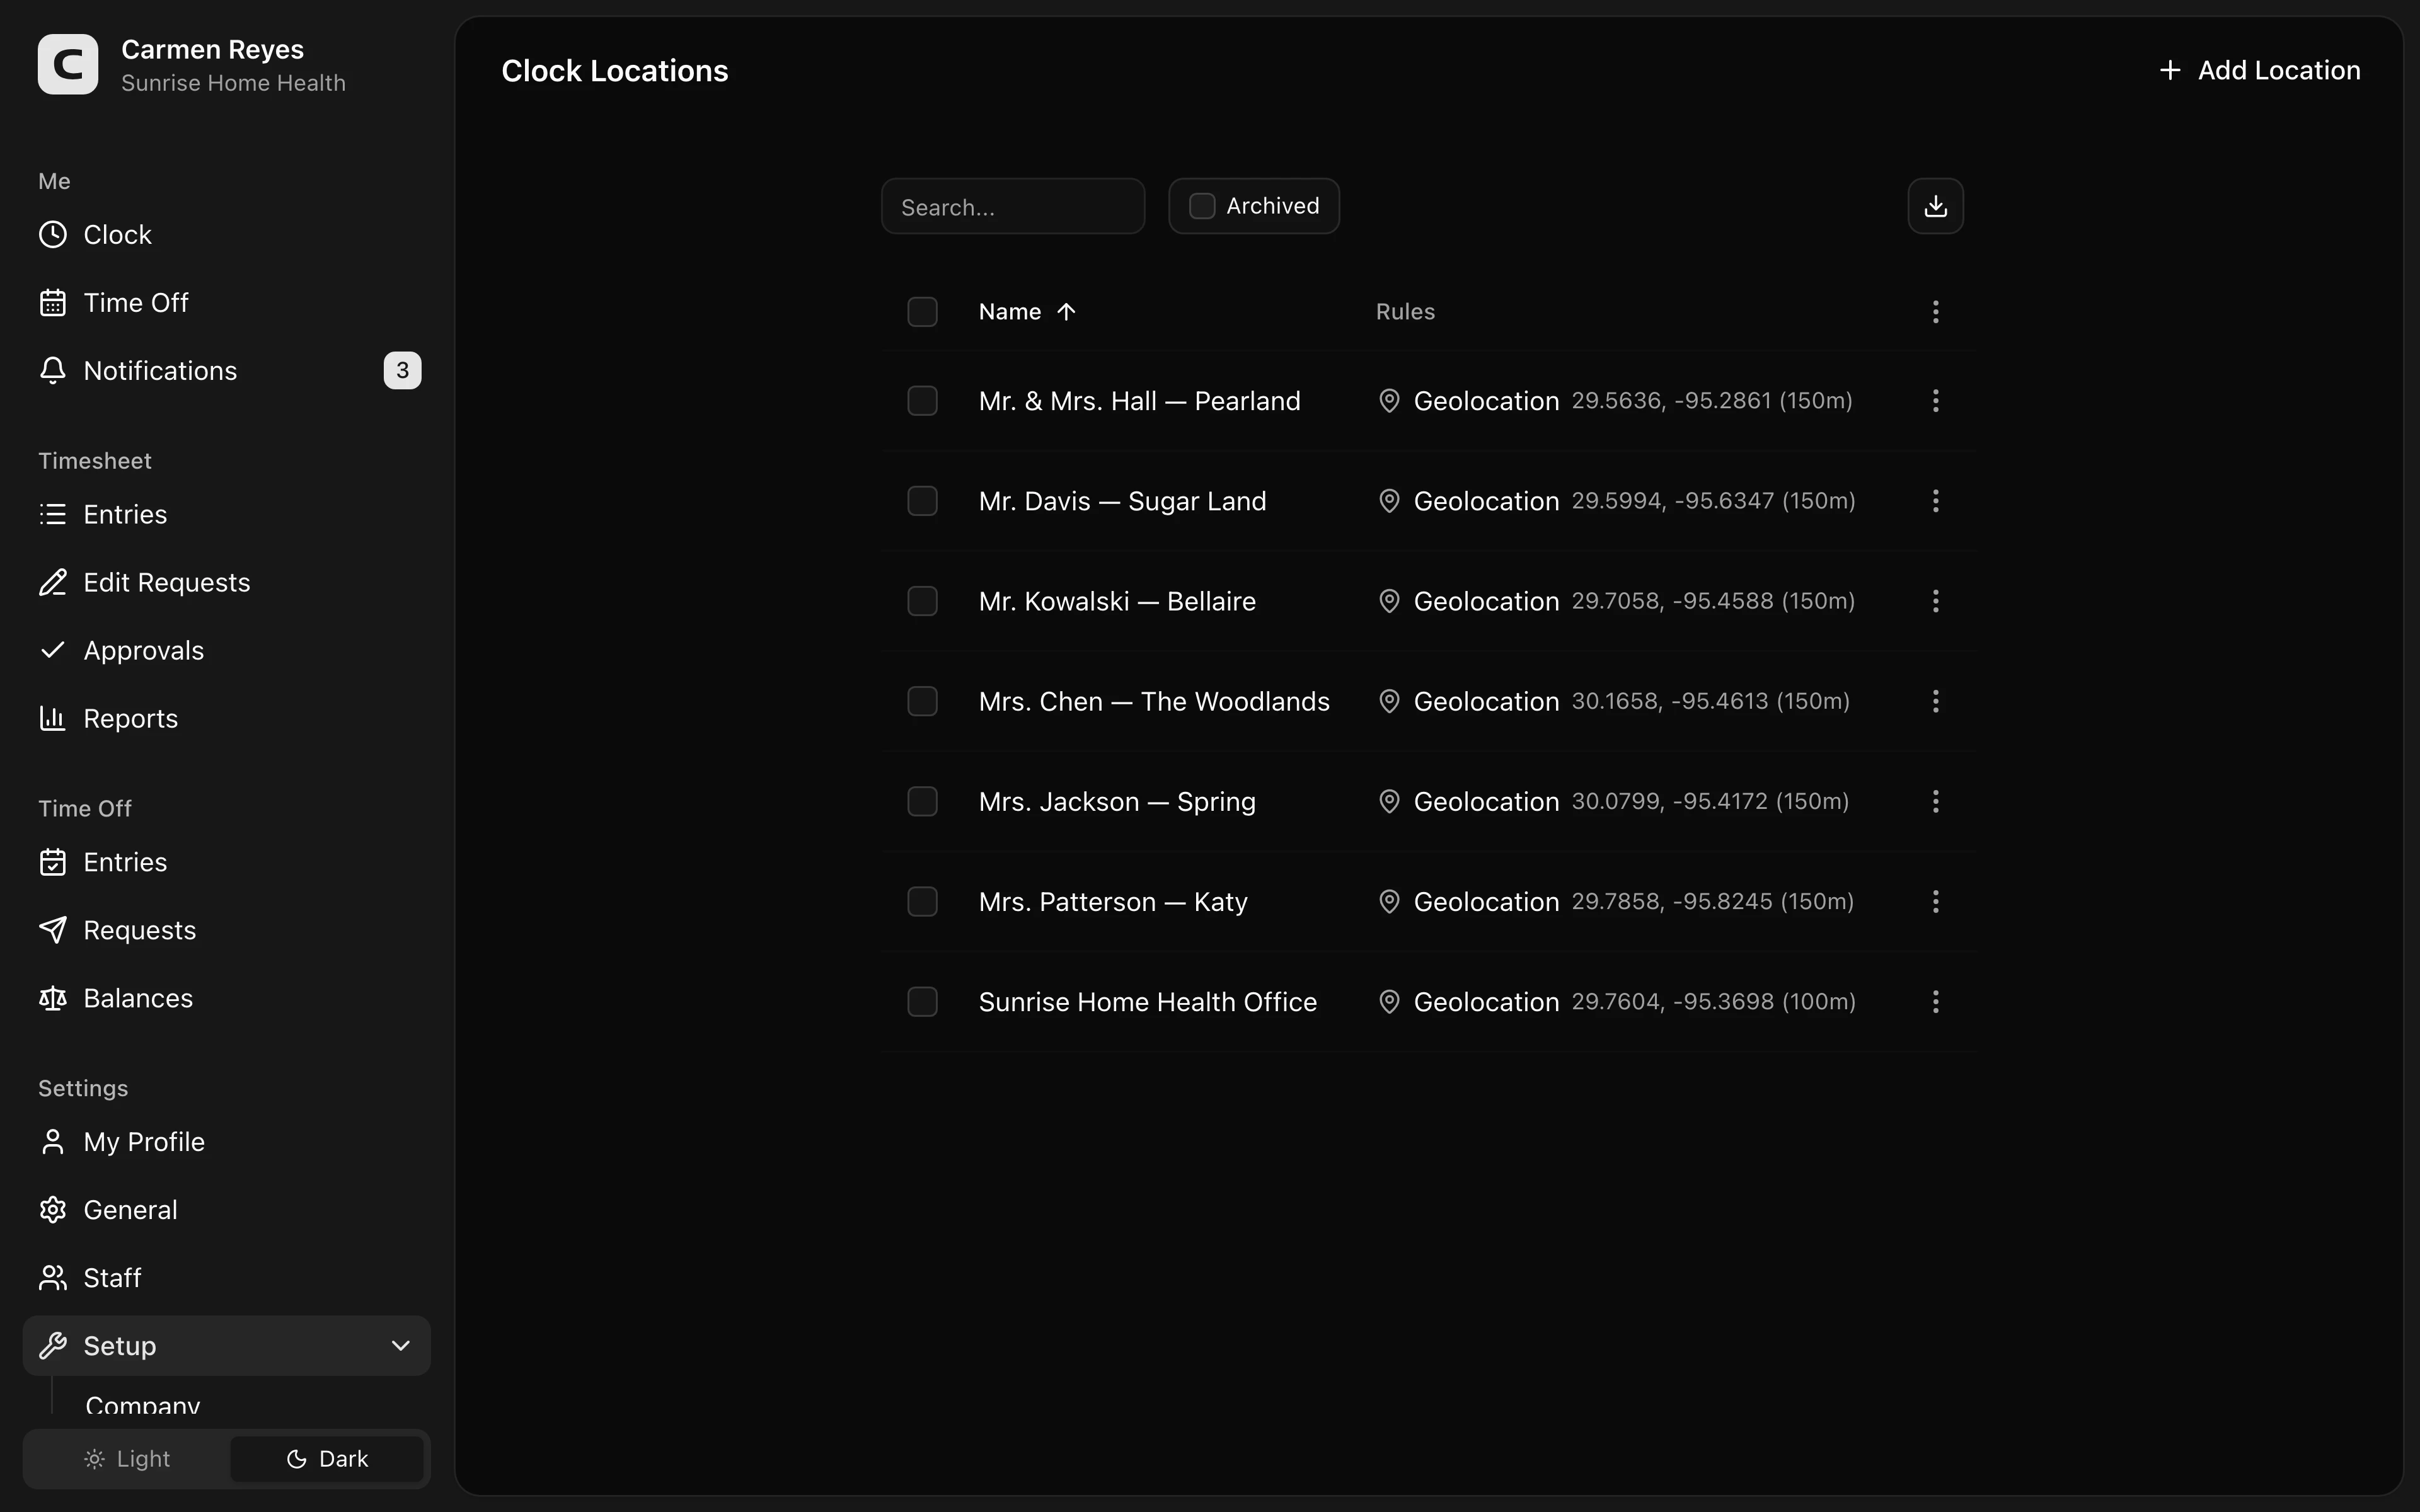Collapse the Setup section chevron

401,1346
